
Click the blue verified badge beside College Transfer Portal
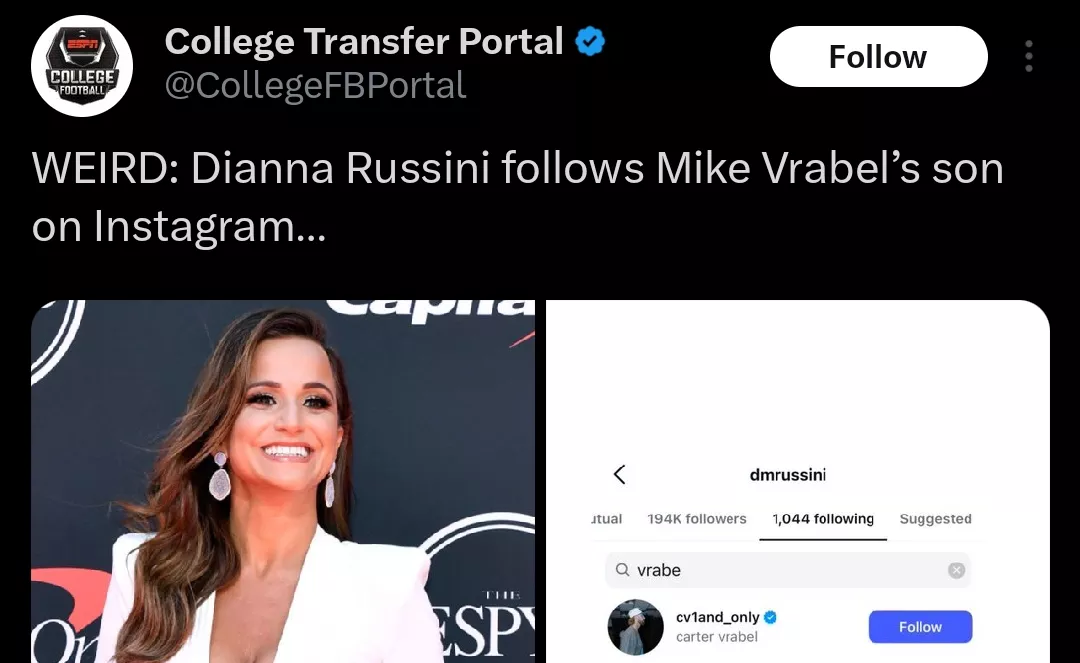point(590,41)
